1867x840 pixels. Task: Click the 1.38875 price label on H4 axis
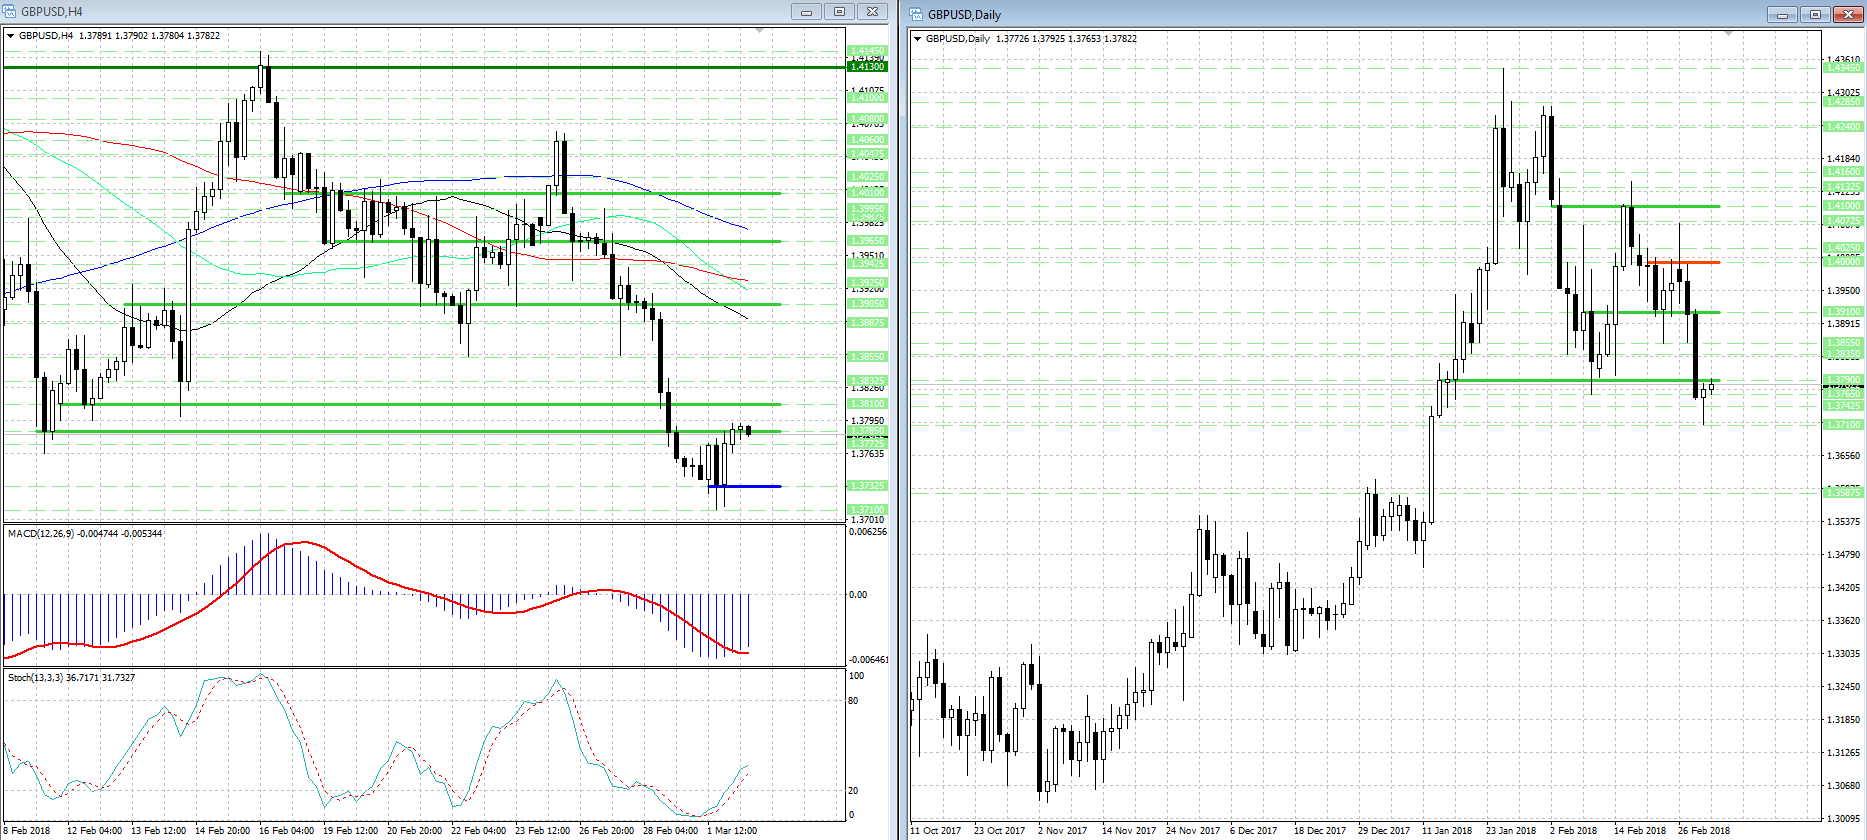pyautogui.click(x=867, y=323)
